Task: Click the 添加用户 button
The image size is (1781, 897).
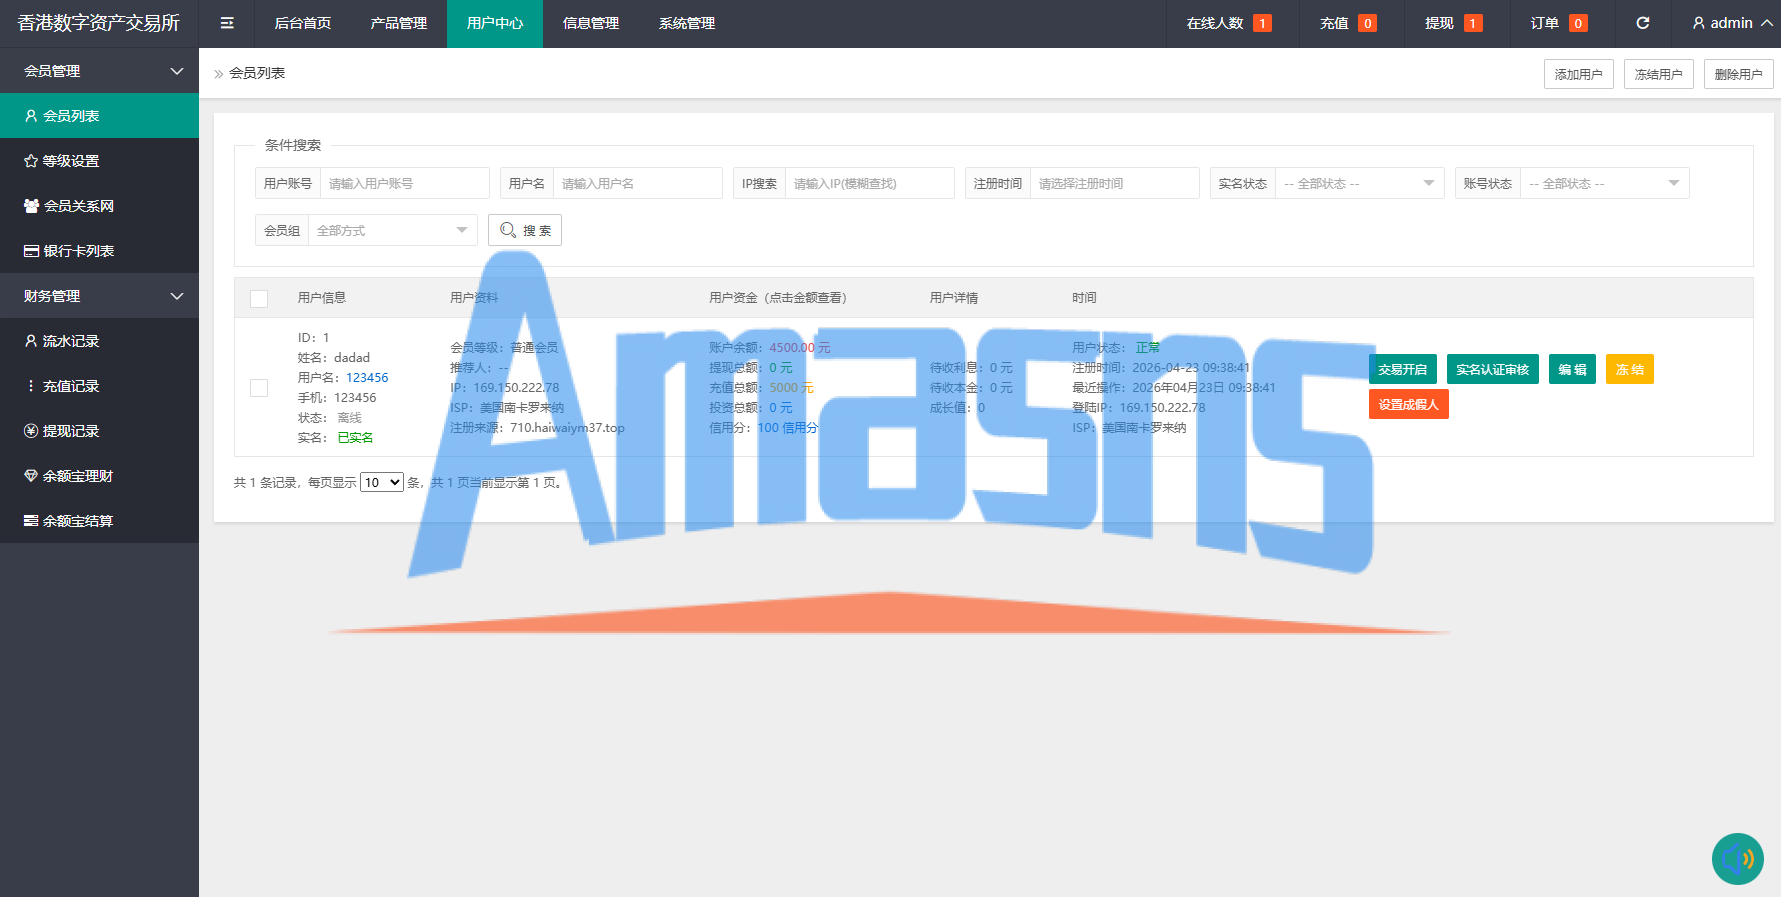Action: pyautogui.click(x=1579, y=74)
